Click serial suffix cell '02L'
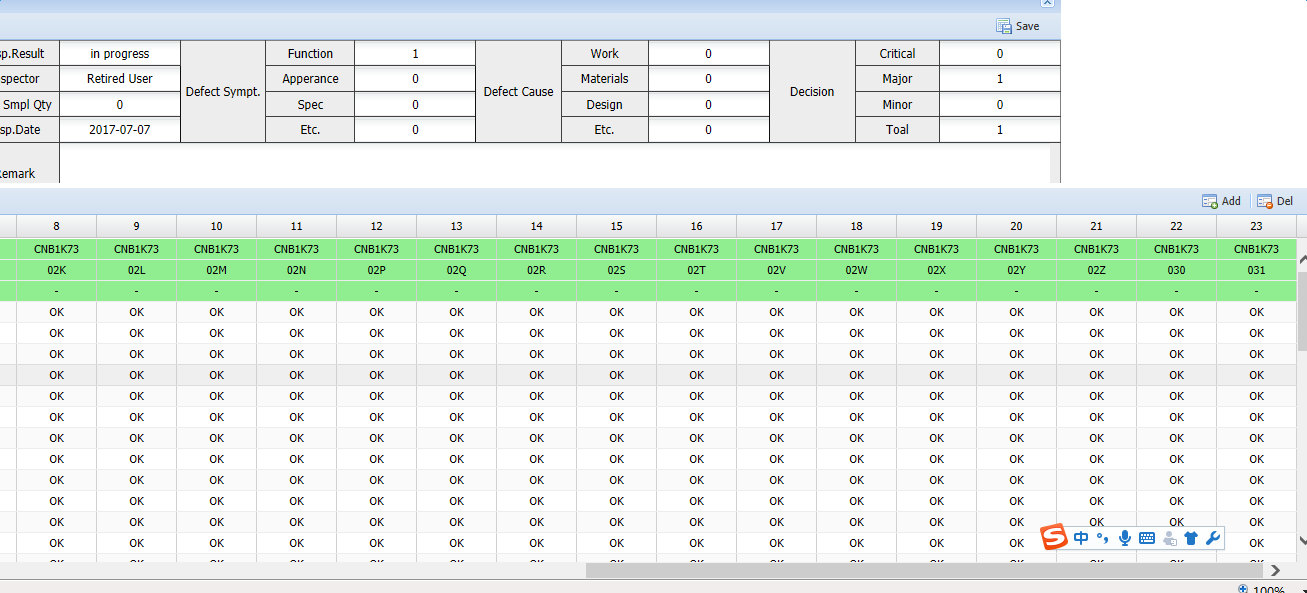The height and width of the screenshot is (593, 1307). (x=136, y=270)
